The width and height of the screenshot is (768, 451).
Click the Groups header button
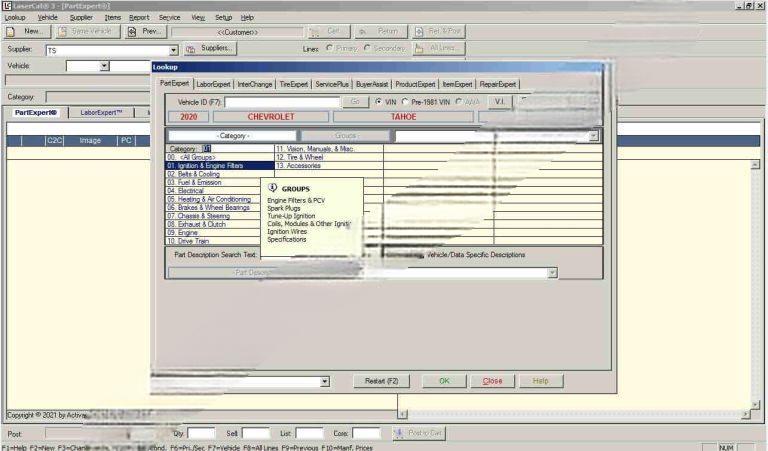tap(345, 136)
